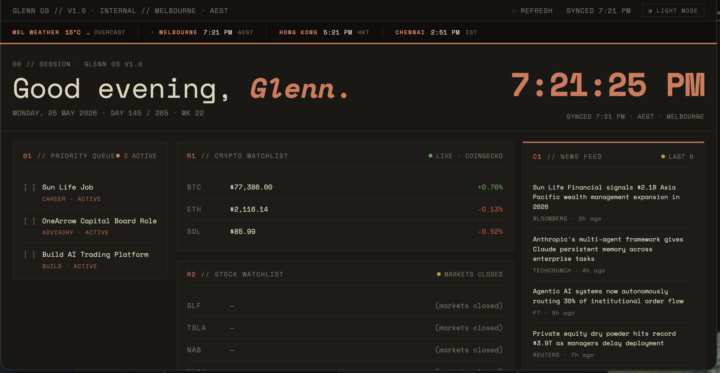Open OneArrow Capital Board Role task
This screenshot has height=373, width=720.
pyautogui.click(x=99, y=221)
